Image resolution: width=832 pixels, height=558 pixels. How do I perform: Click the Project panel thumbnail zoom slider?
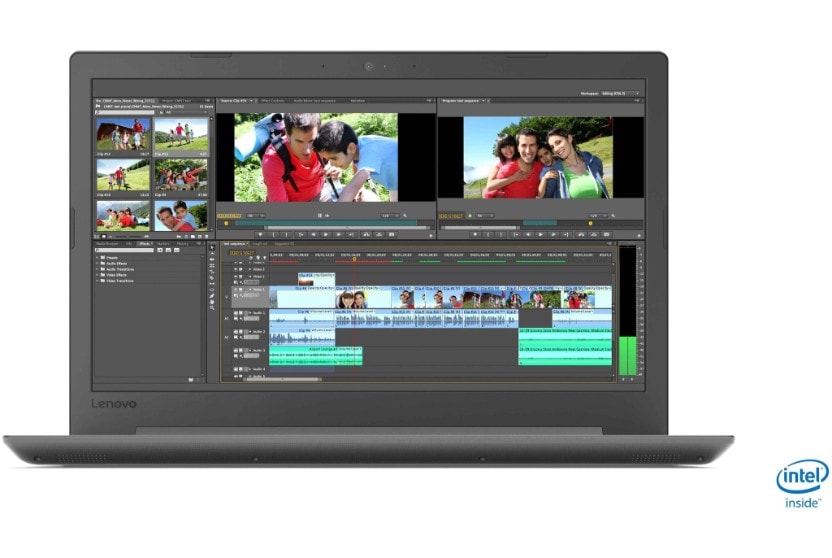point(128,237)
